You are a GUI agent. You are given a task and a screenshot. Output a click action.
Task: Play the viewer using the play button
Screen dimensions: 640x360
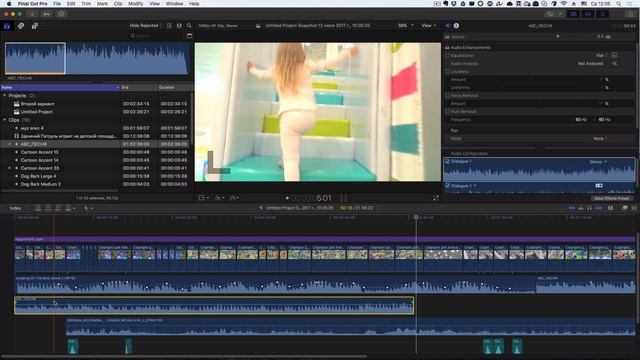click(287, 198)
